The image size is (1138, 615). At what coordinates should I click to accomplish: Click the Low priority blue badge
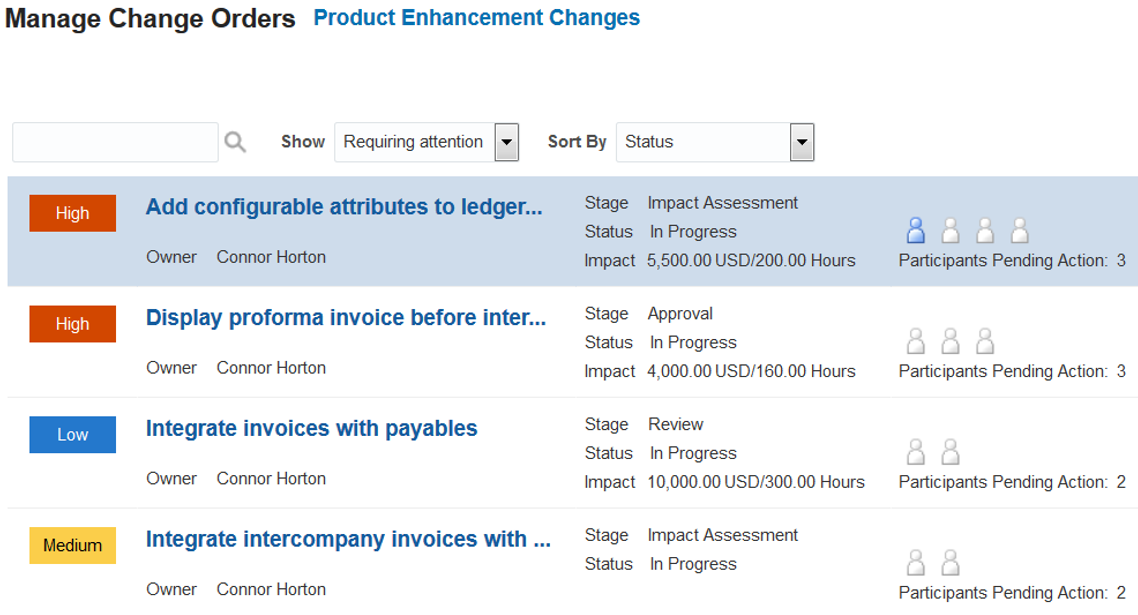click(72, 435)
